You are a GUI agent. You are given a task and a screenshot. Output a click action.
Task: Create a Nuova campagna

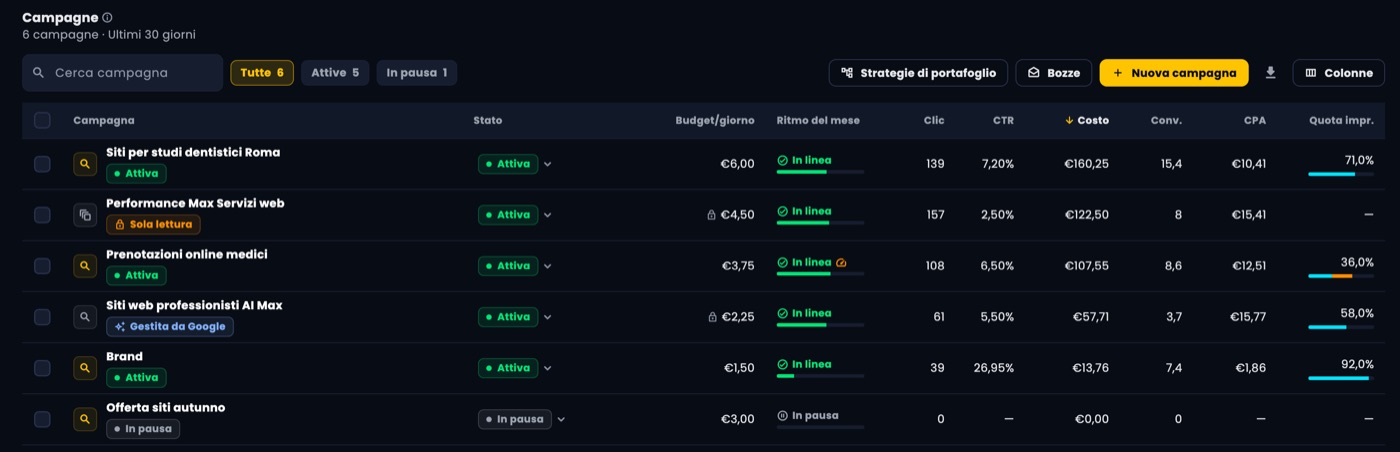click(1174, 73)
